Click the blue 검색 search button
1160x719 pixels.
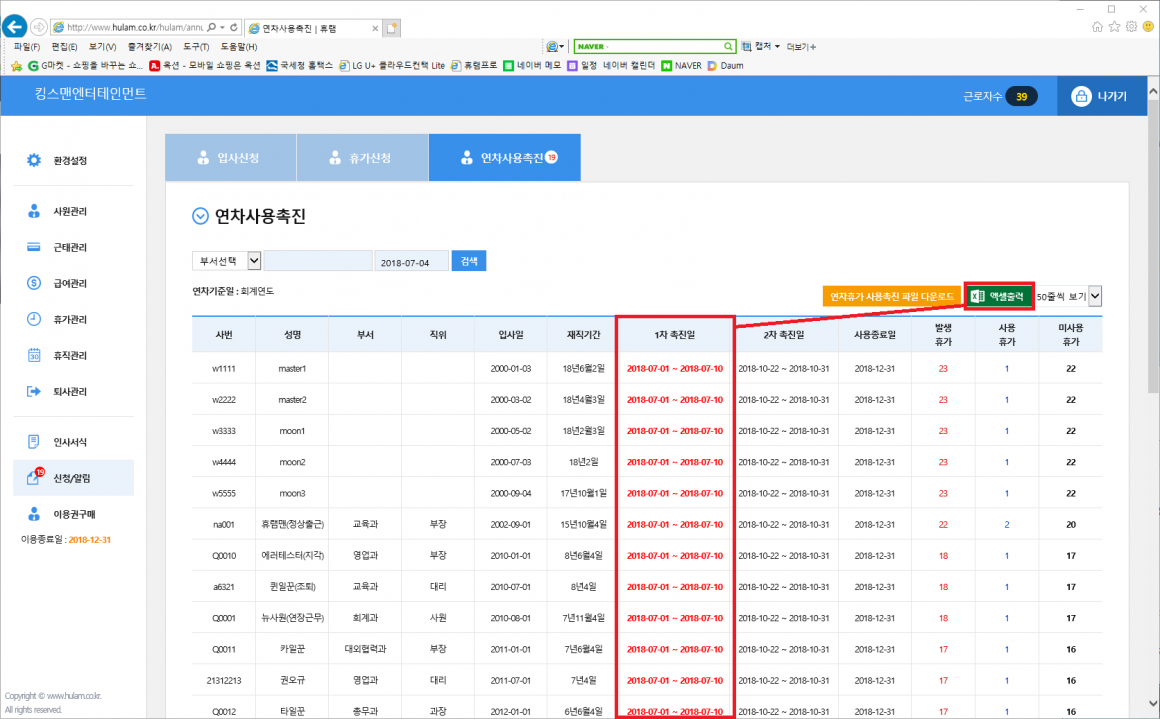468,261
